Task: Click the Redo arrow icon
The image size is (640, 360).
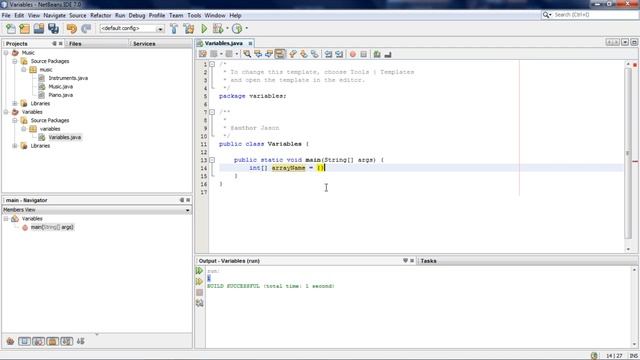Action: click(86, 29)
